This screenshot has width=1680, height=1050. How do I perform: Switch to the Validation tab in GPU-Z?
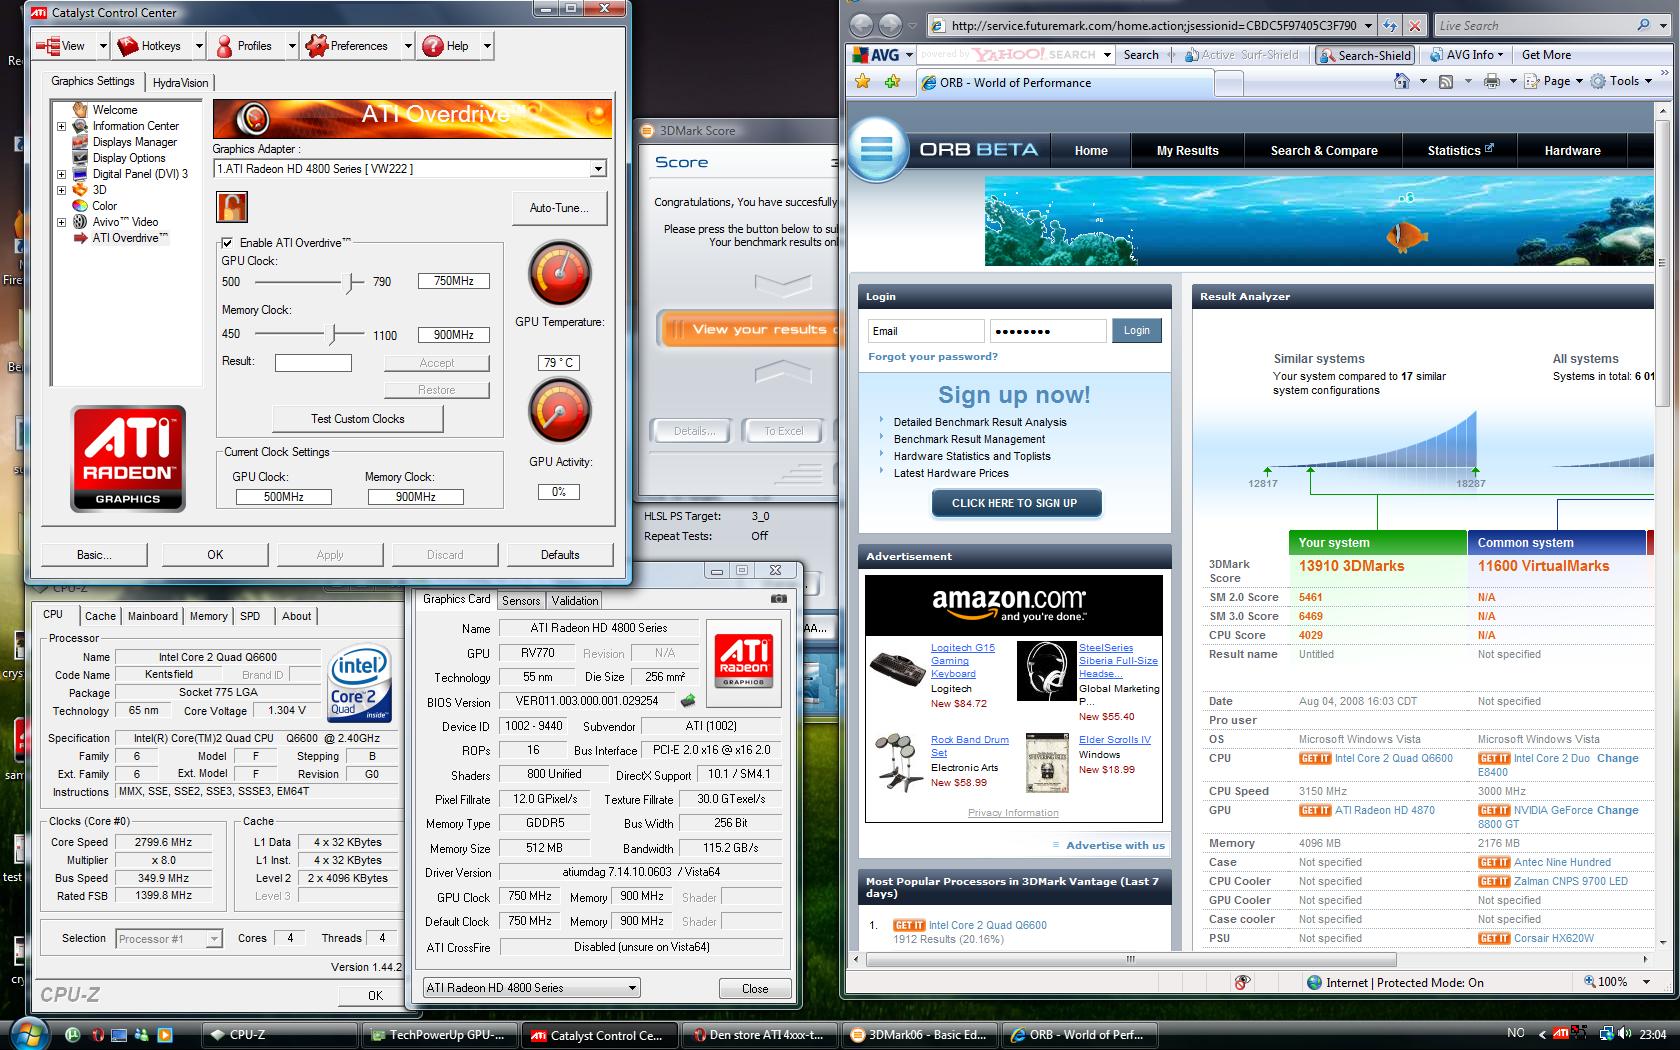575,601
